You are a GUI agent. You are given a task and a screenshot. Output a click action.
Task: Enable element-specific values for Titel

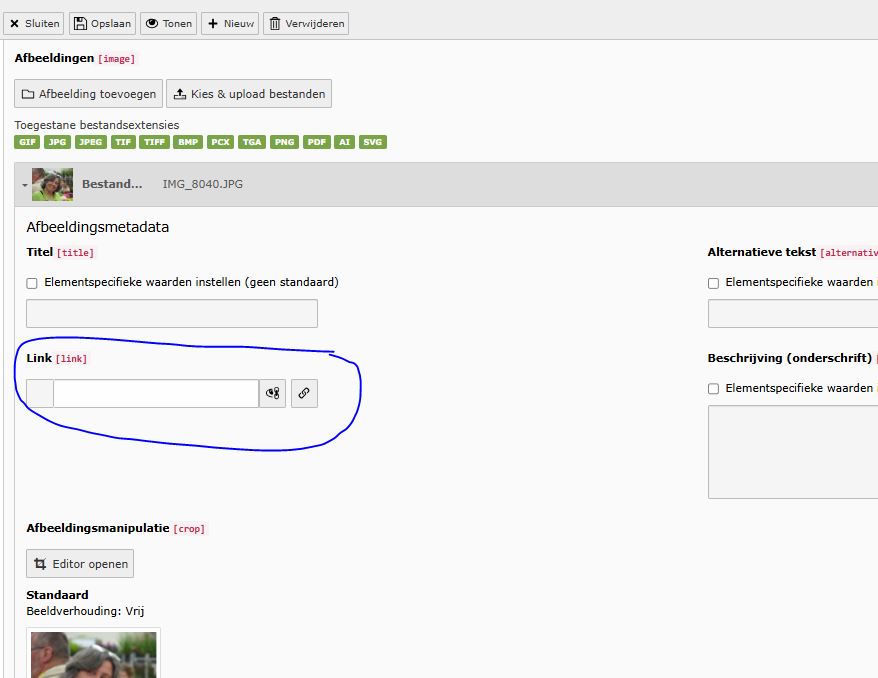point(32,283)
